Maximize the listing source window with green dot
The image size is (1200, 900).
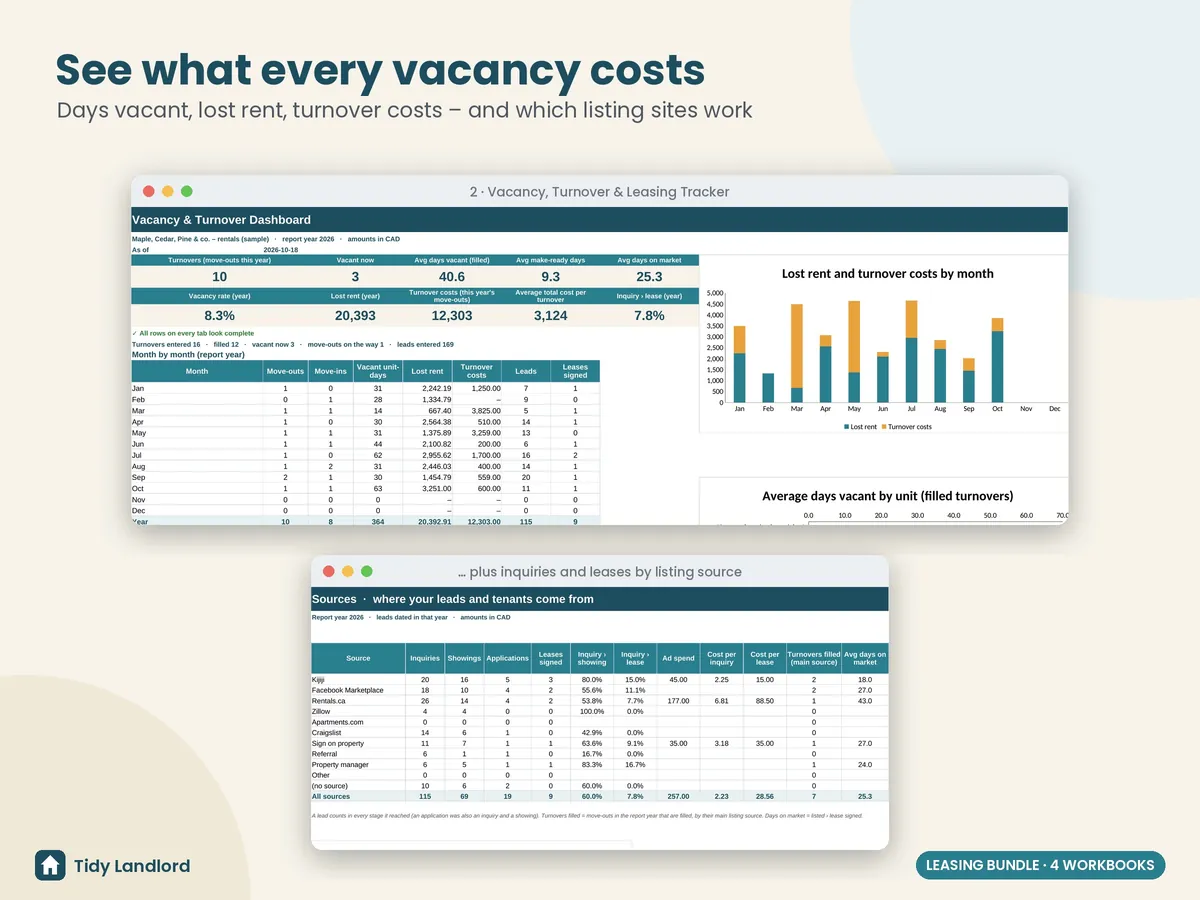click(366, 571)
